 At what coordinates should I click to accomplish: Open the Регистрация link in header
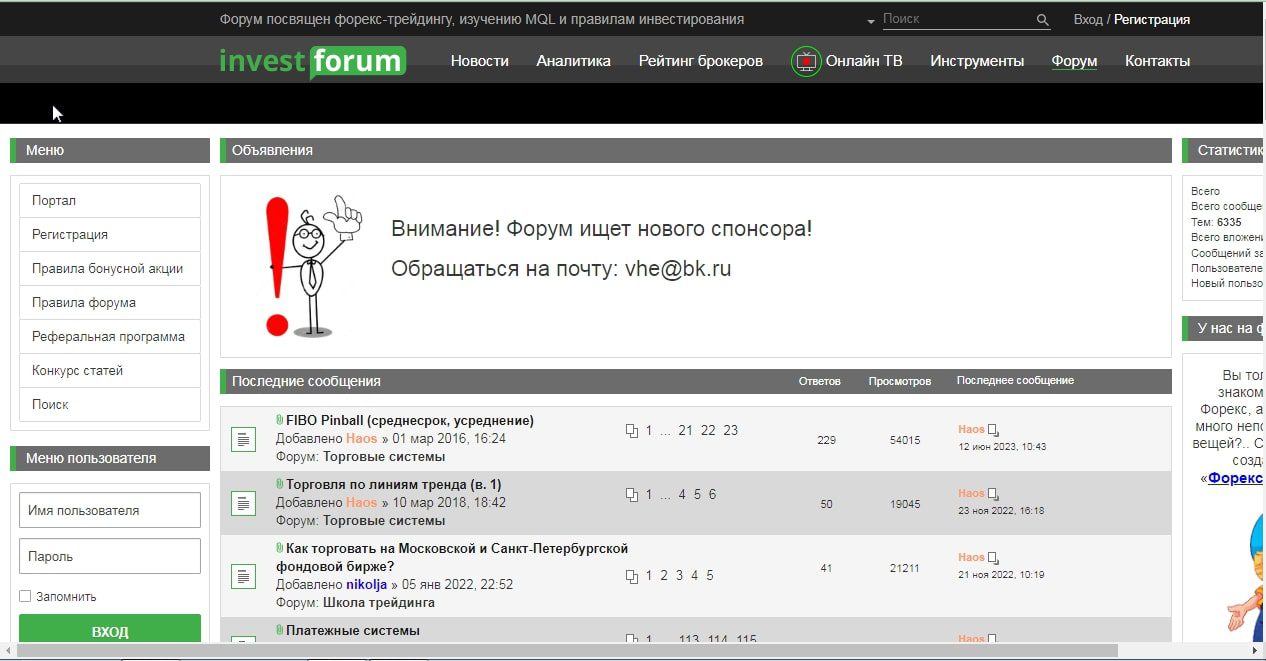1152,19
